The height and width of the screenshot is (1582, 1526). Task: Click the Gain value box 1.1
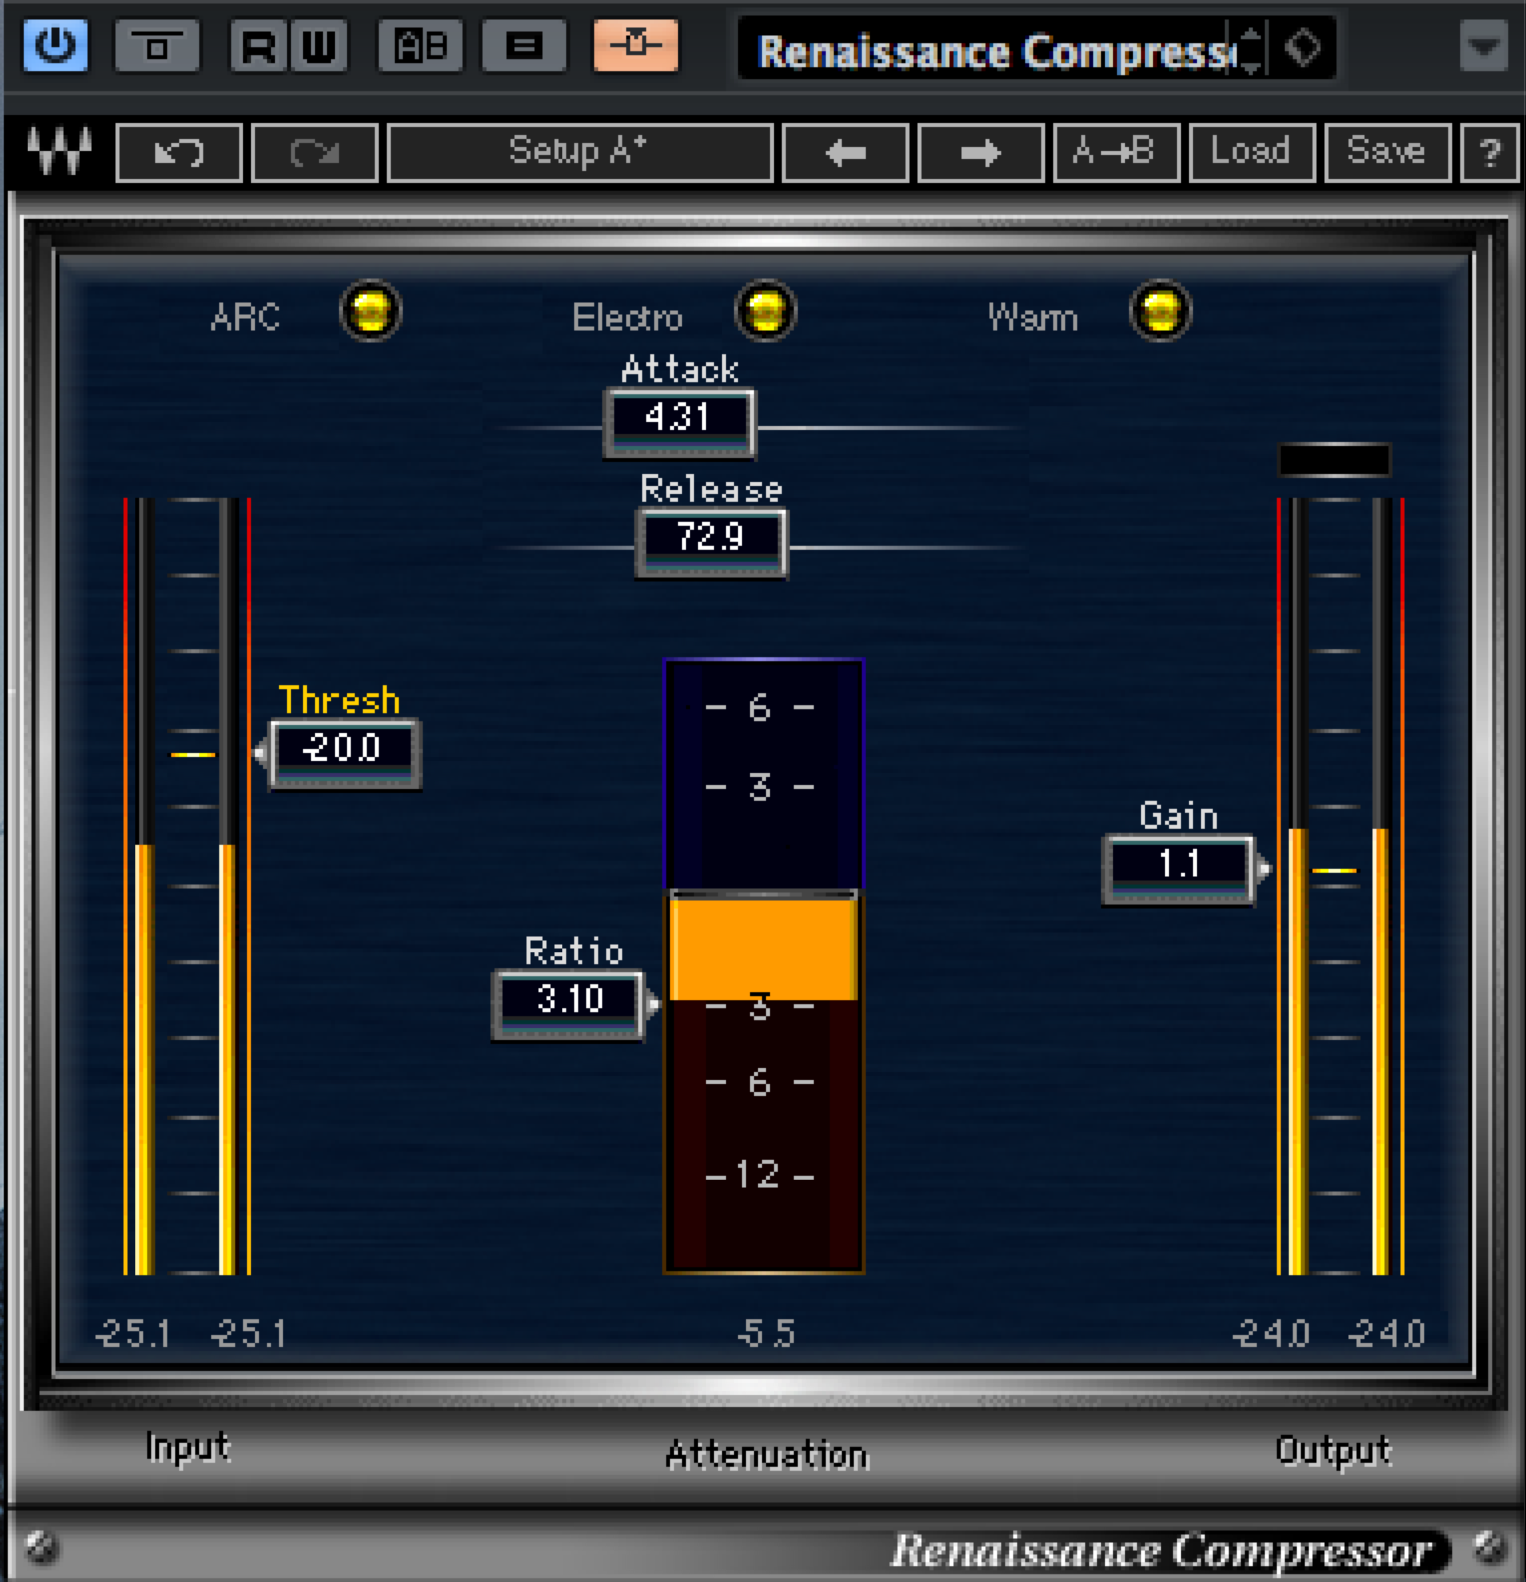(1178, 869)
